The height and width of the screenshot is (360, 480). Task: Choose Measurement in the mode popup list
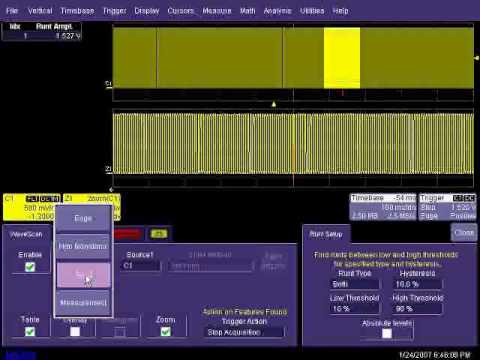tap(83, 303)
